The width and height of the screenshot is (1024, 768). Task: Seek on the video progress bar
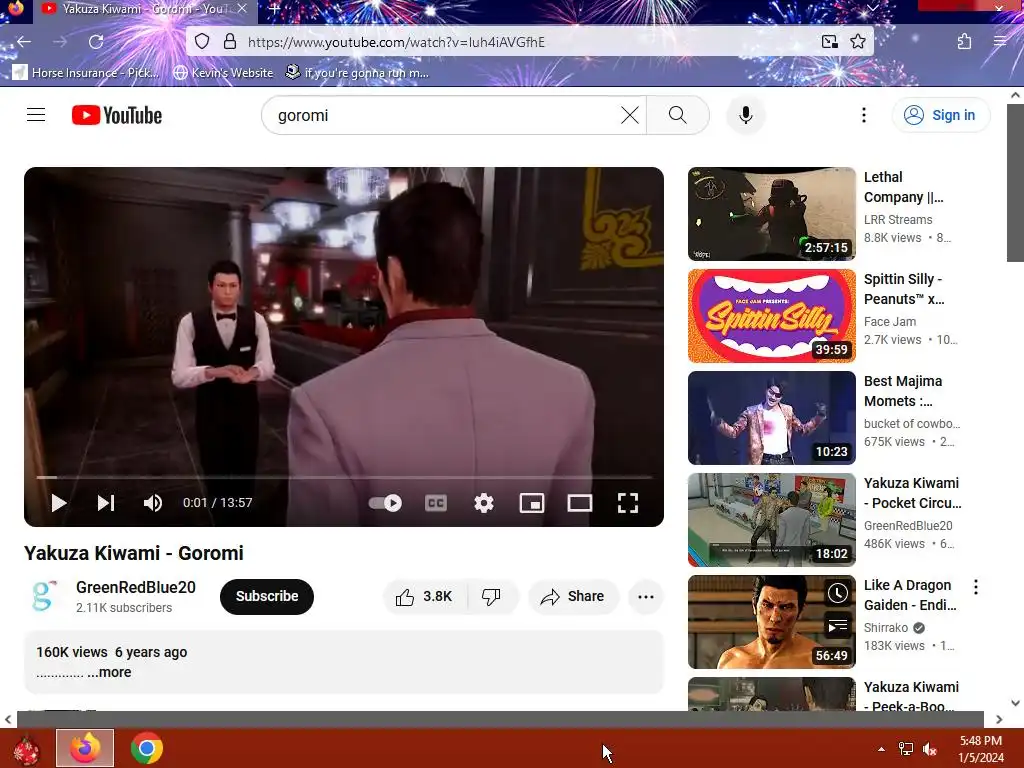pyautogui.click(x=344, y=477)
